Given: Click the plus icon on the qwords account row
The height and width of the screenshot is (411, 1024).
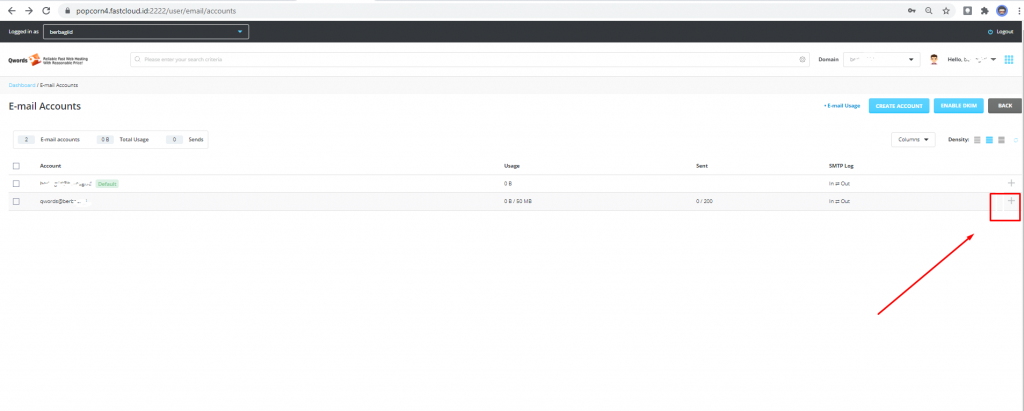Looking at the screenshot, I should 1011,201.
